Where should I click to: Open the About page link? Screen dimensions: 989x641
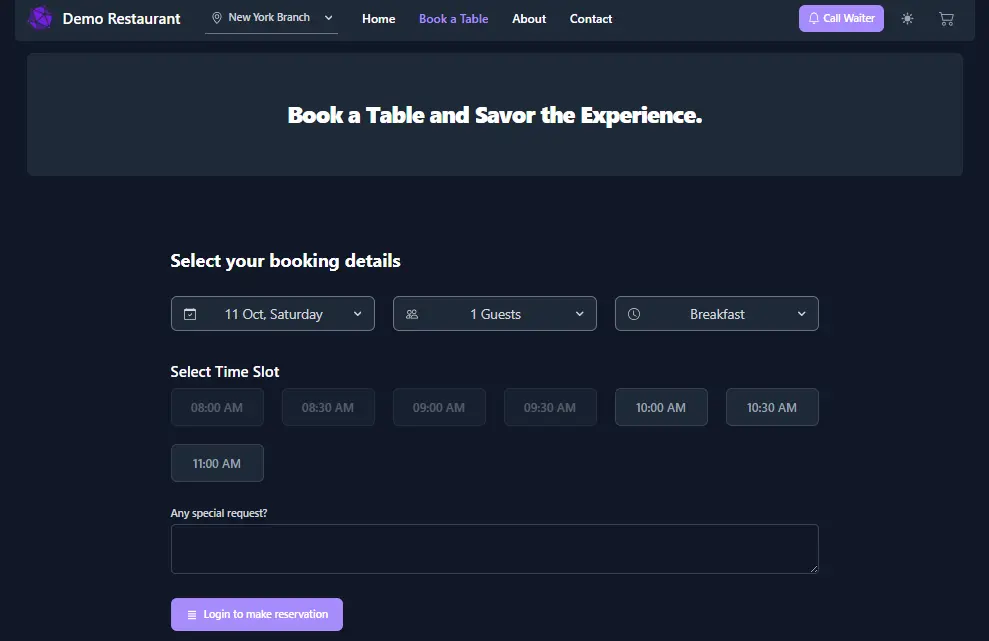(529, 19)
